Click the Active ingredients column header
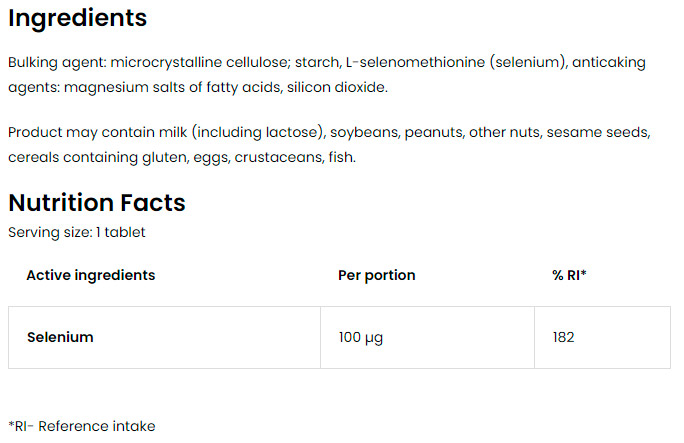Screen dimensions: 684x443 coord(91,275)
